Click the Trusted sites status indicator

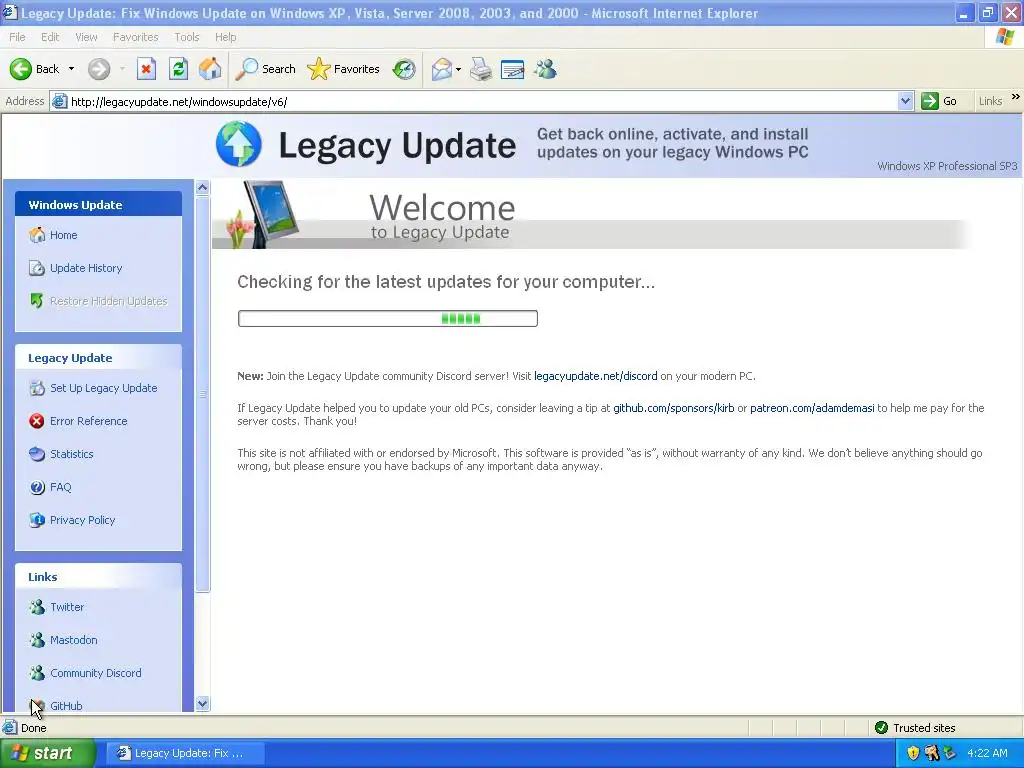point(915,728)
